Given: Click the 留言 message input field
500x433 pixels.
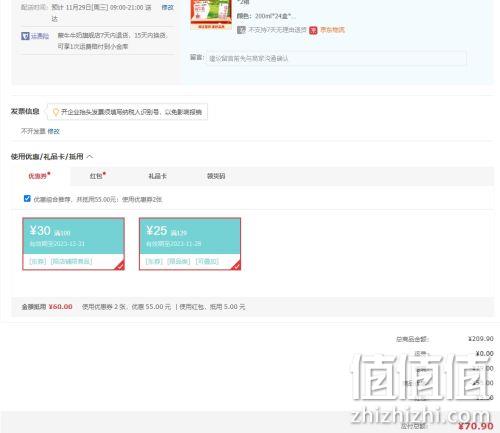Looking at the screenshot, I should (336, 59).
